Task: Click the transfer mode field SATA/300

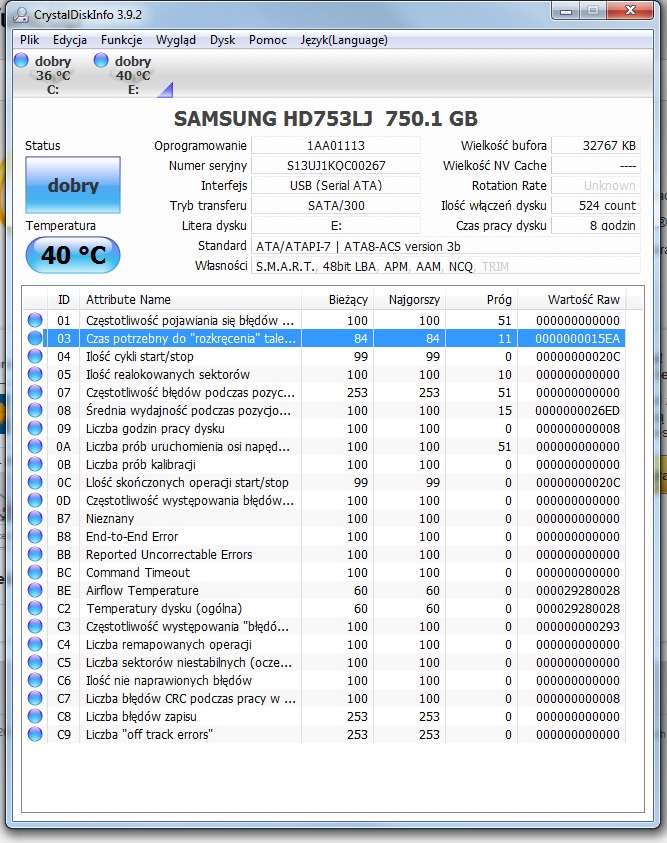Action: click(x=336, y=205)
